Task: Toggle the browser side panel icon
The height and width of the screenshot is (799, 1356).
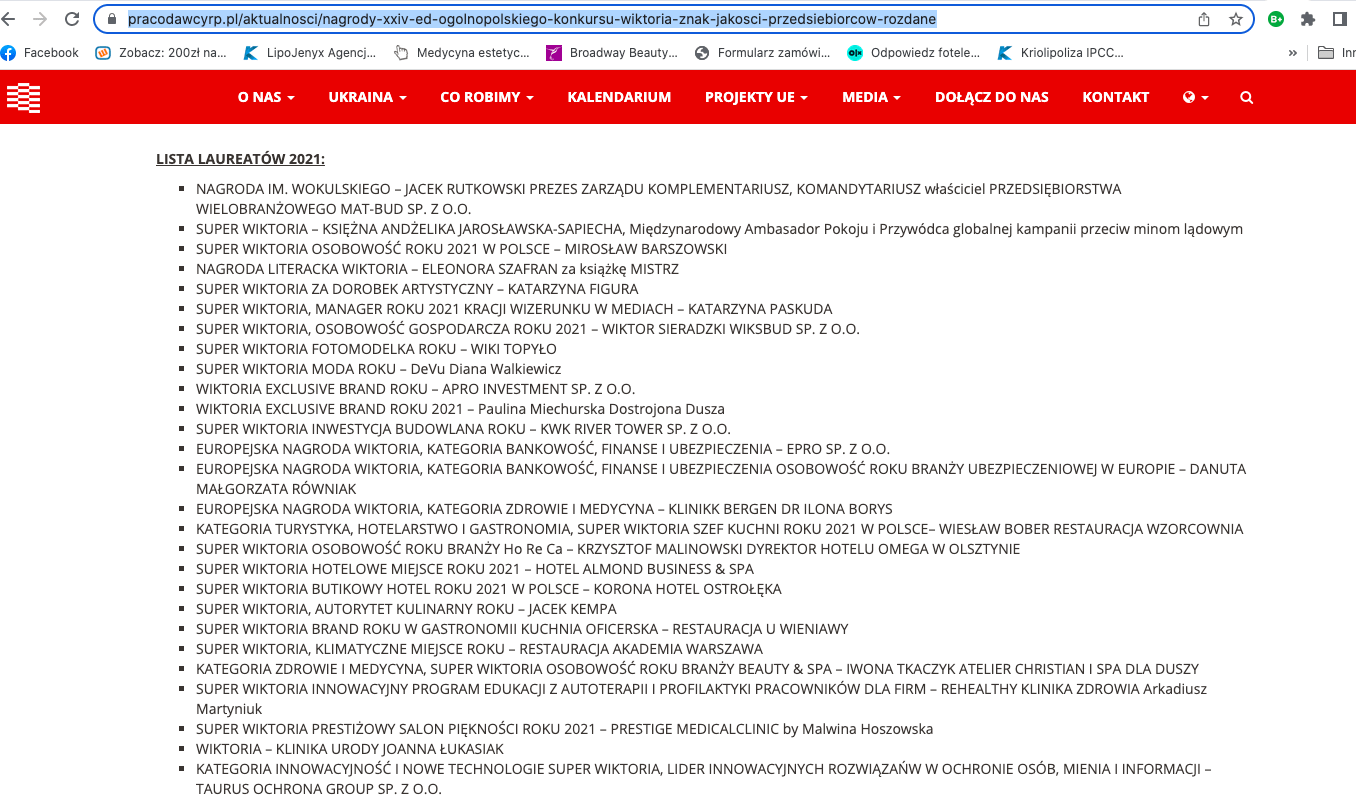Action: [1339, 19]
